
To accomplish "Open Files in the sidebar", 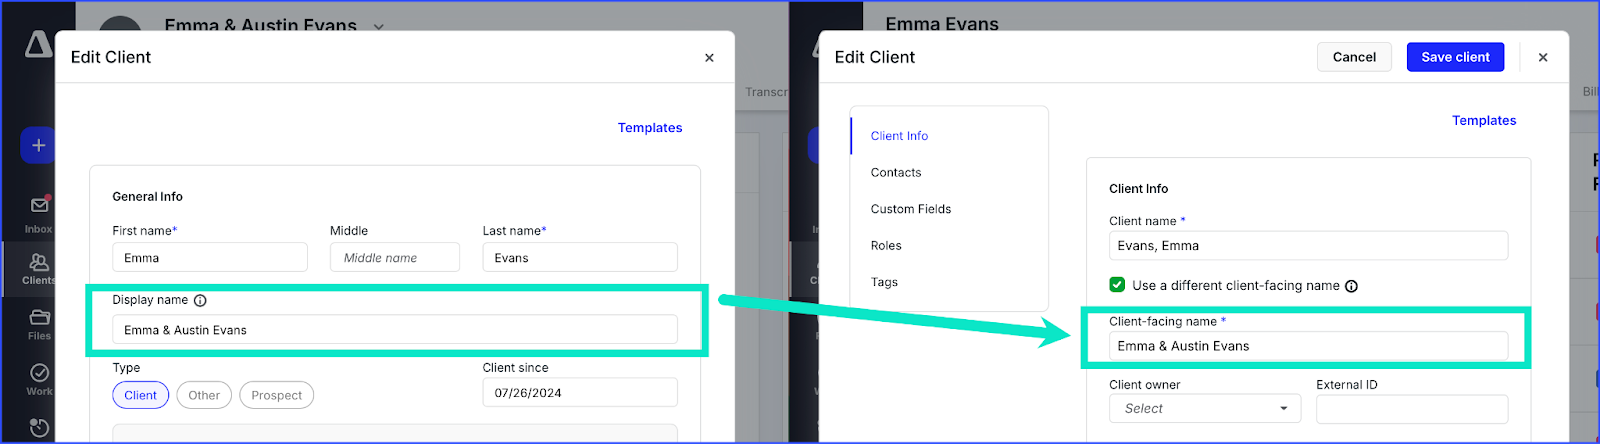I will click(39, 323).
